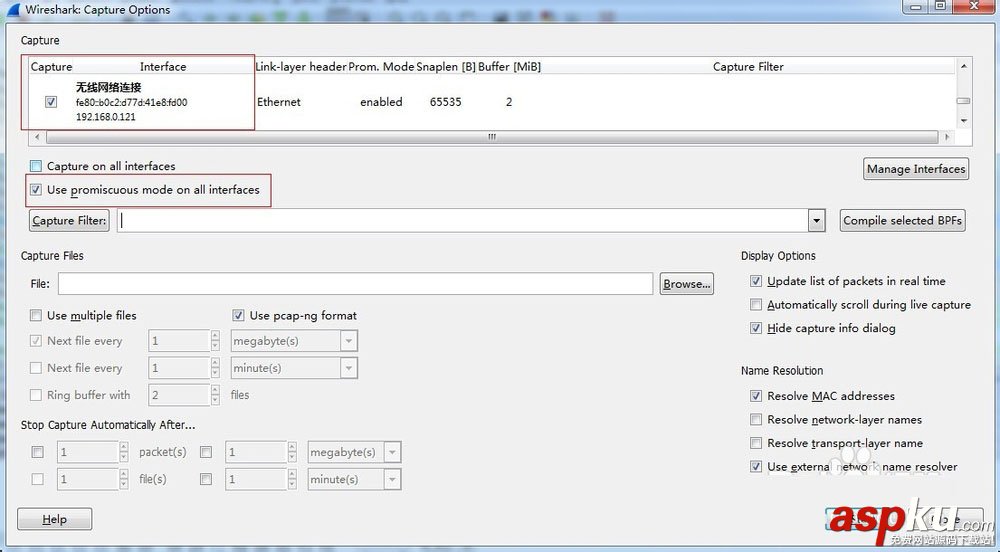Uncheck Update list of packets in real time
The height and width of the screenshot is (552, 1000).
756,281
